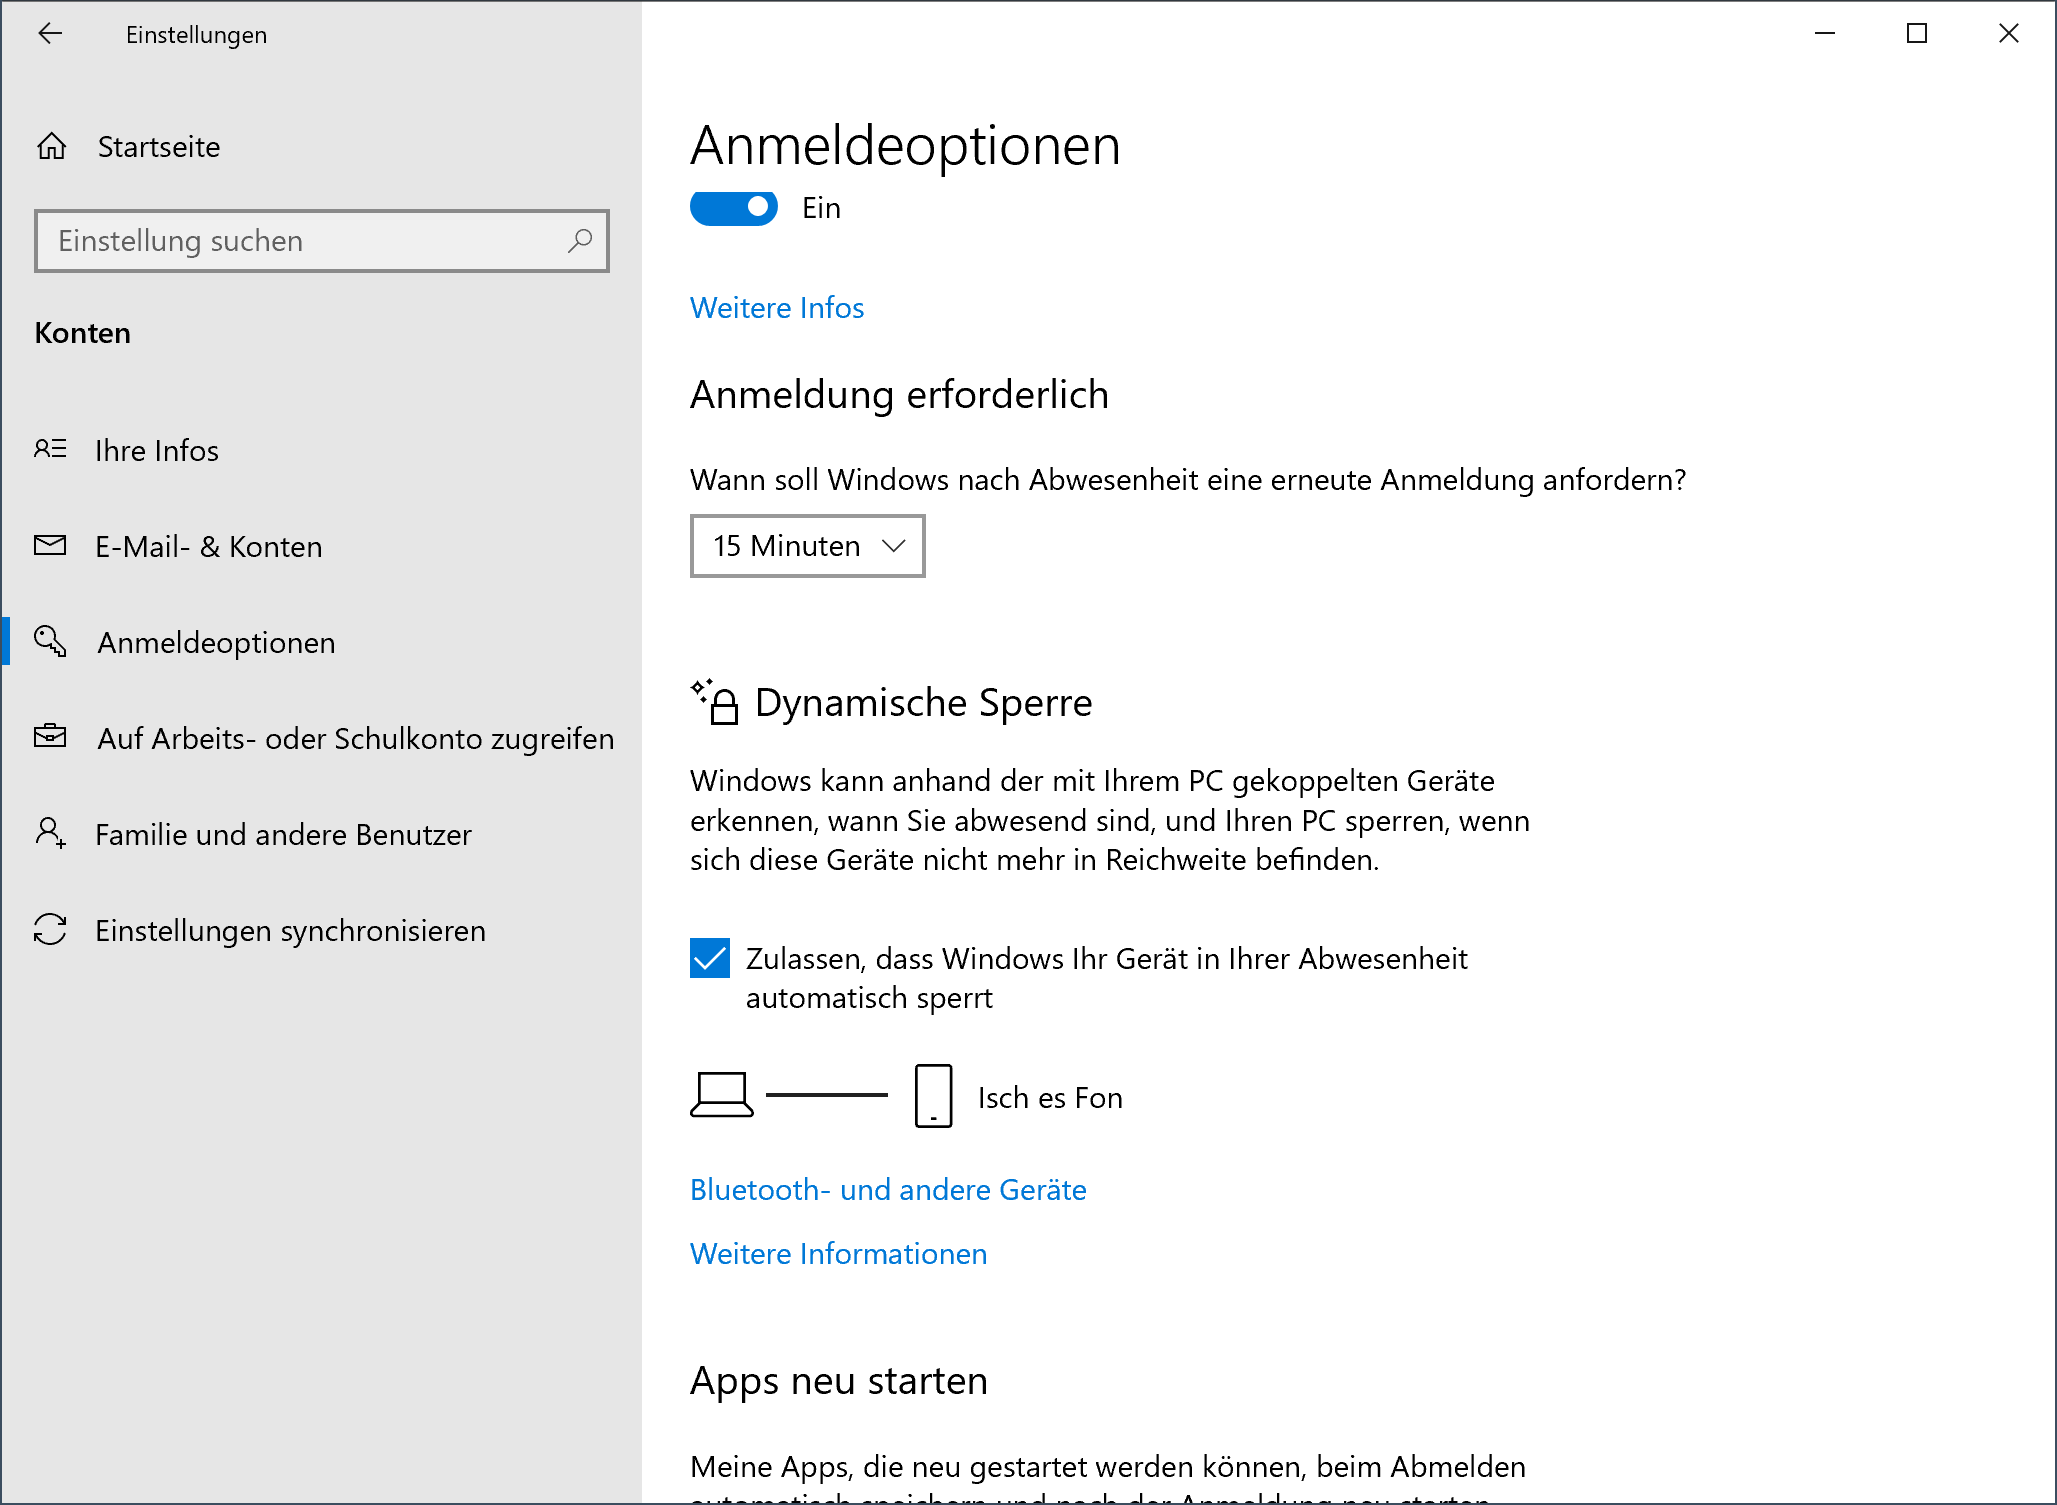Go to Ihre Infos section
2057x1505 pixels.
click(157, 450)
